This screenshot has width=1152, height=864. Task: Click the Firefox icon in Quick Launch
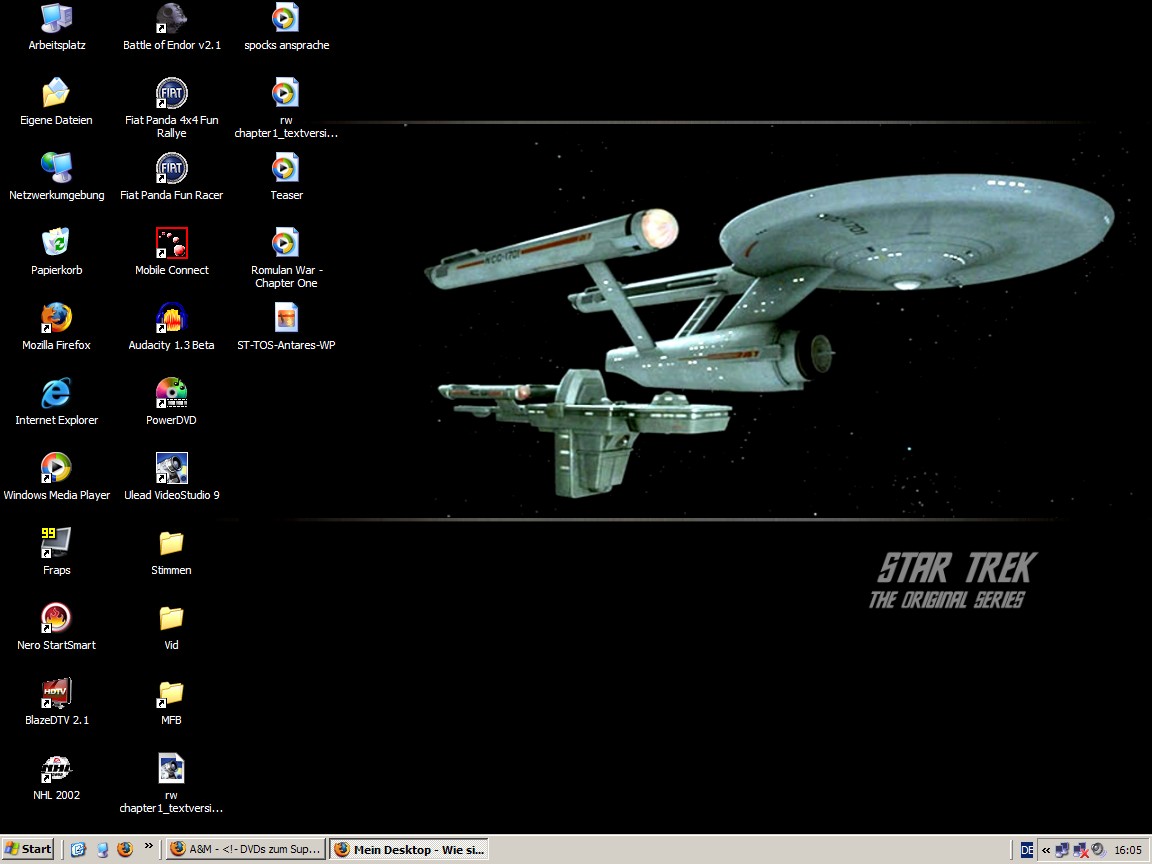click(x=125, y=850)
